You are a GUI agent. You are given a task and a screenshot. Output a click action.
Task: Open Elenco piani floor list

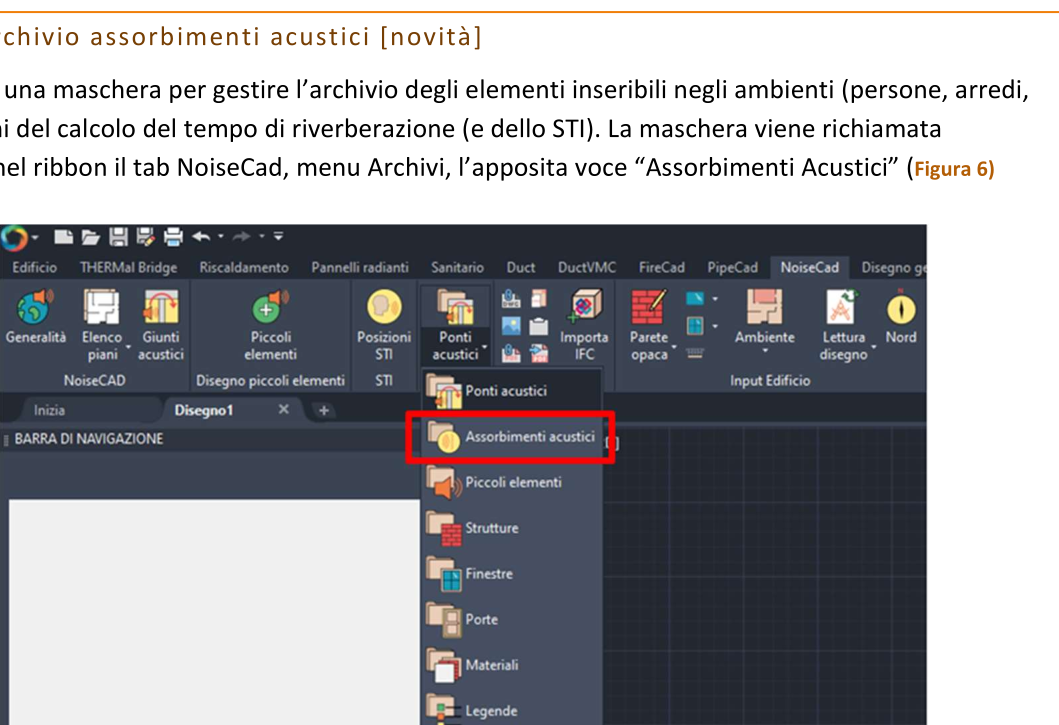(102, 325)
